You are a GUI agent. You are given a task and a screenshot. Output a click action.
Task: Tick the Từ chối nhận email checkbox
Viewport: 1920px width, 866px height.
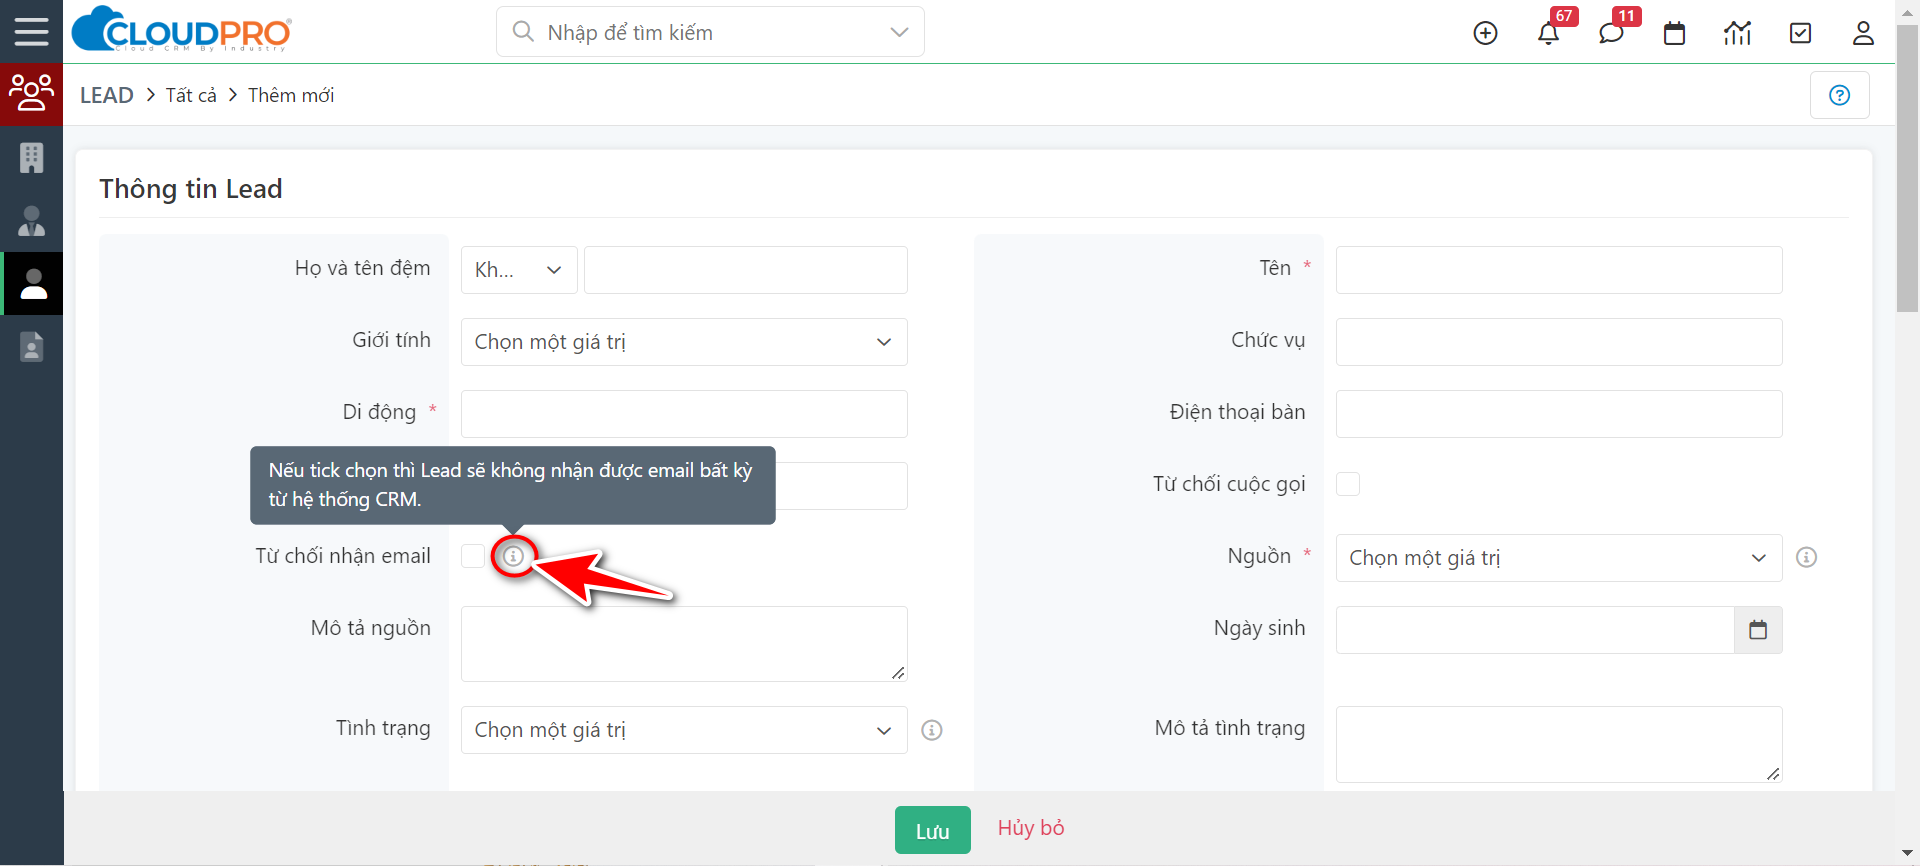[x=473, y=556]
